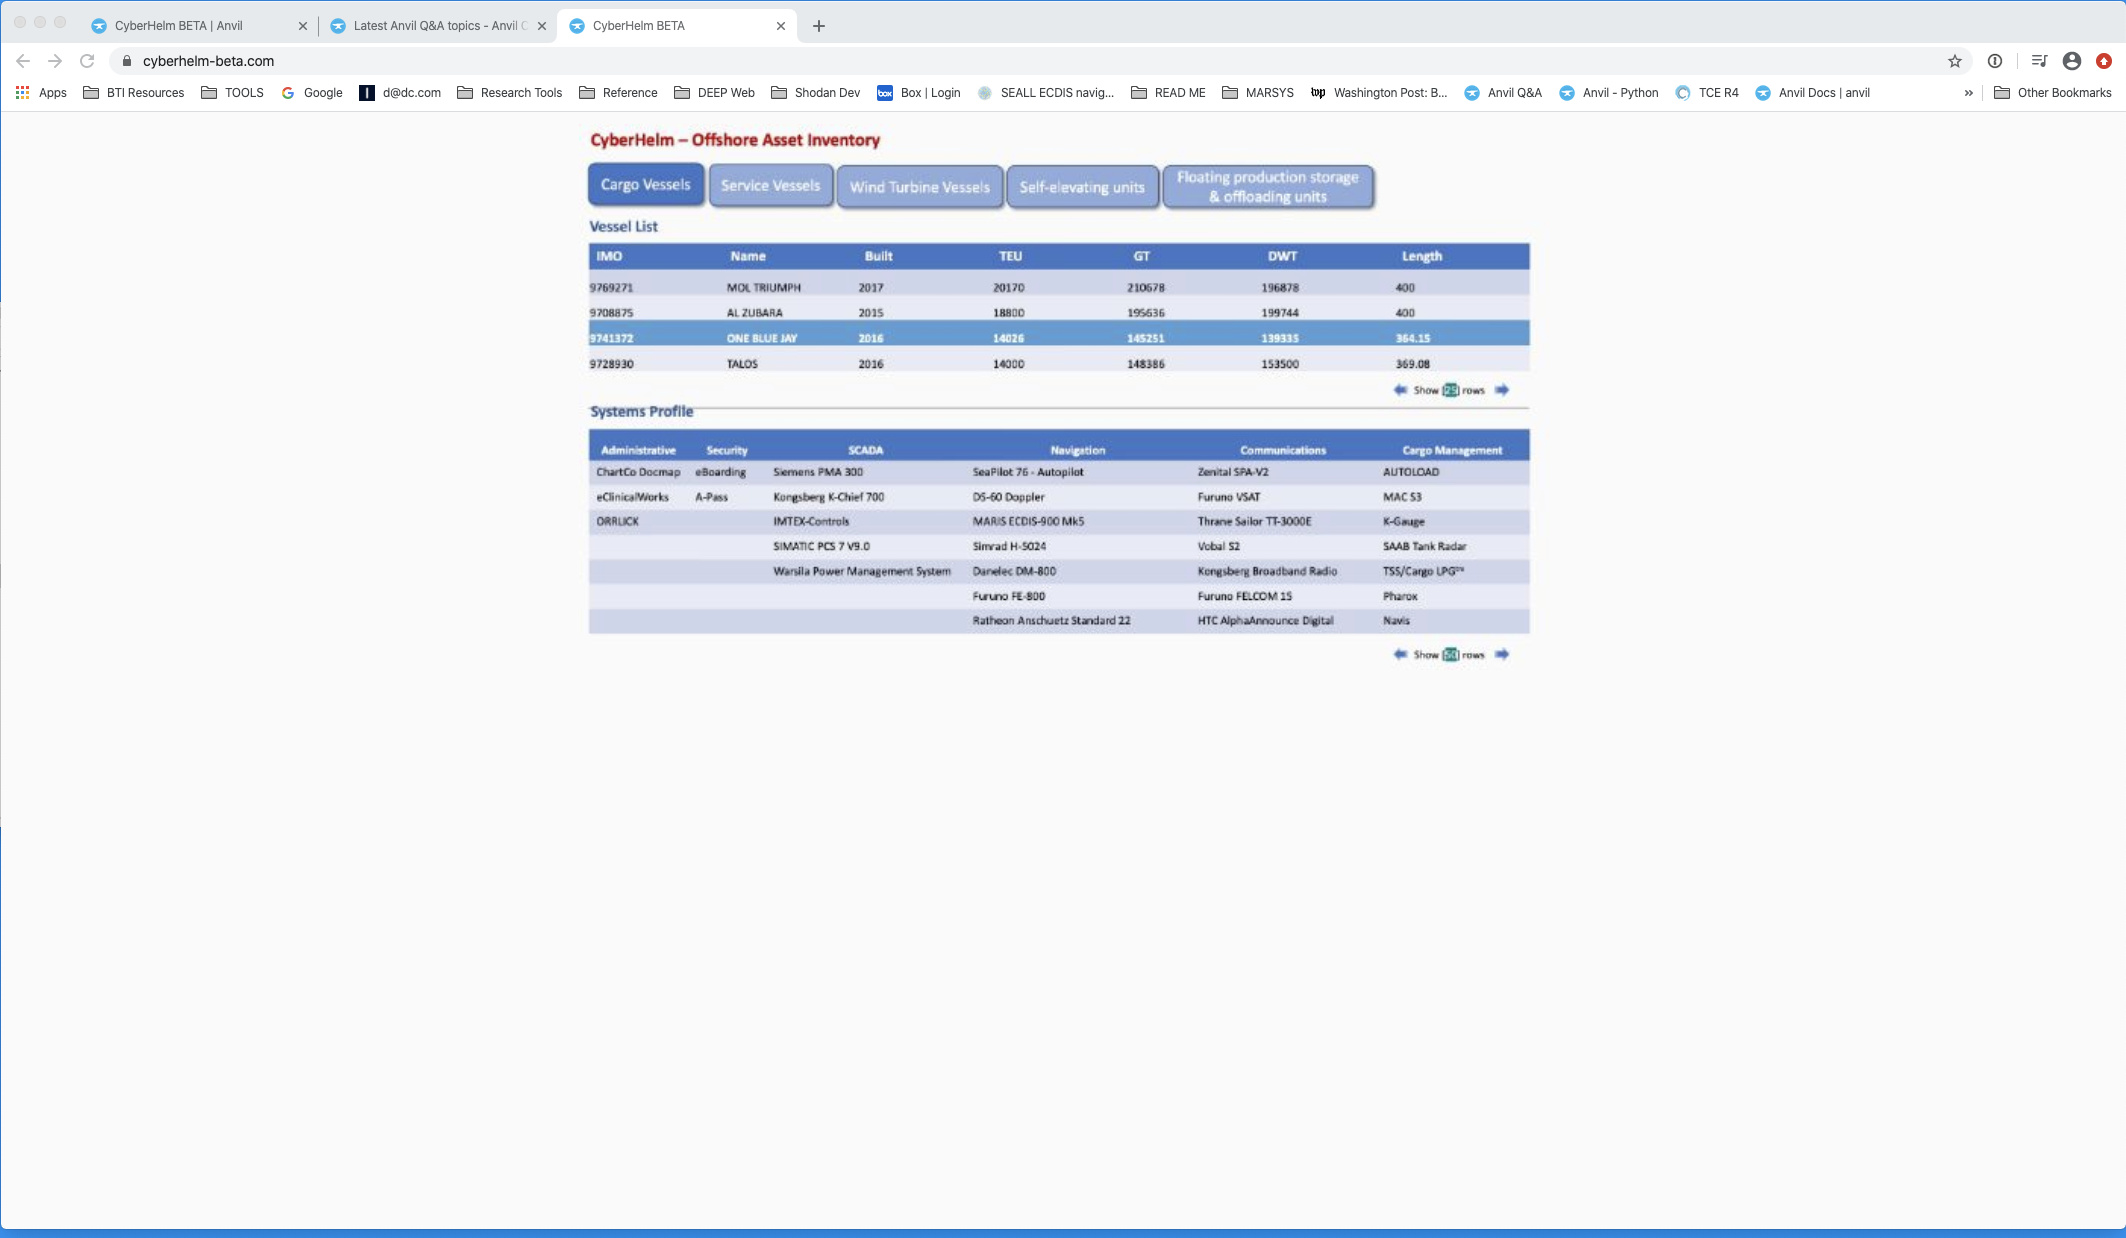The width and height of the screenshot is (2126, 1238).
Task: Reload the page with refresh icon
Action: [87, 61]
